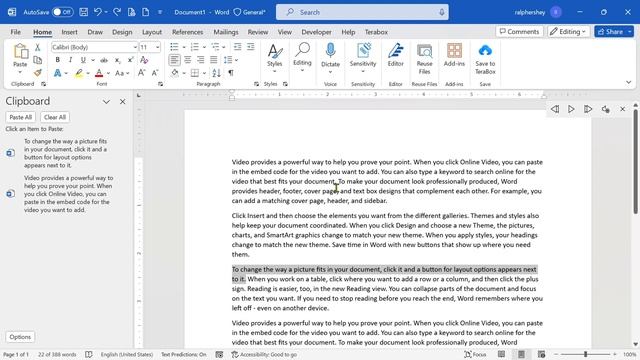Open Clipboard Options button
This screenshot has width=640, height=360.
pos(20,337)
